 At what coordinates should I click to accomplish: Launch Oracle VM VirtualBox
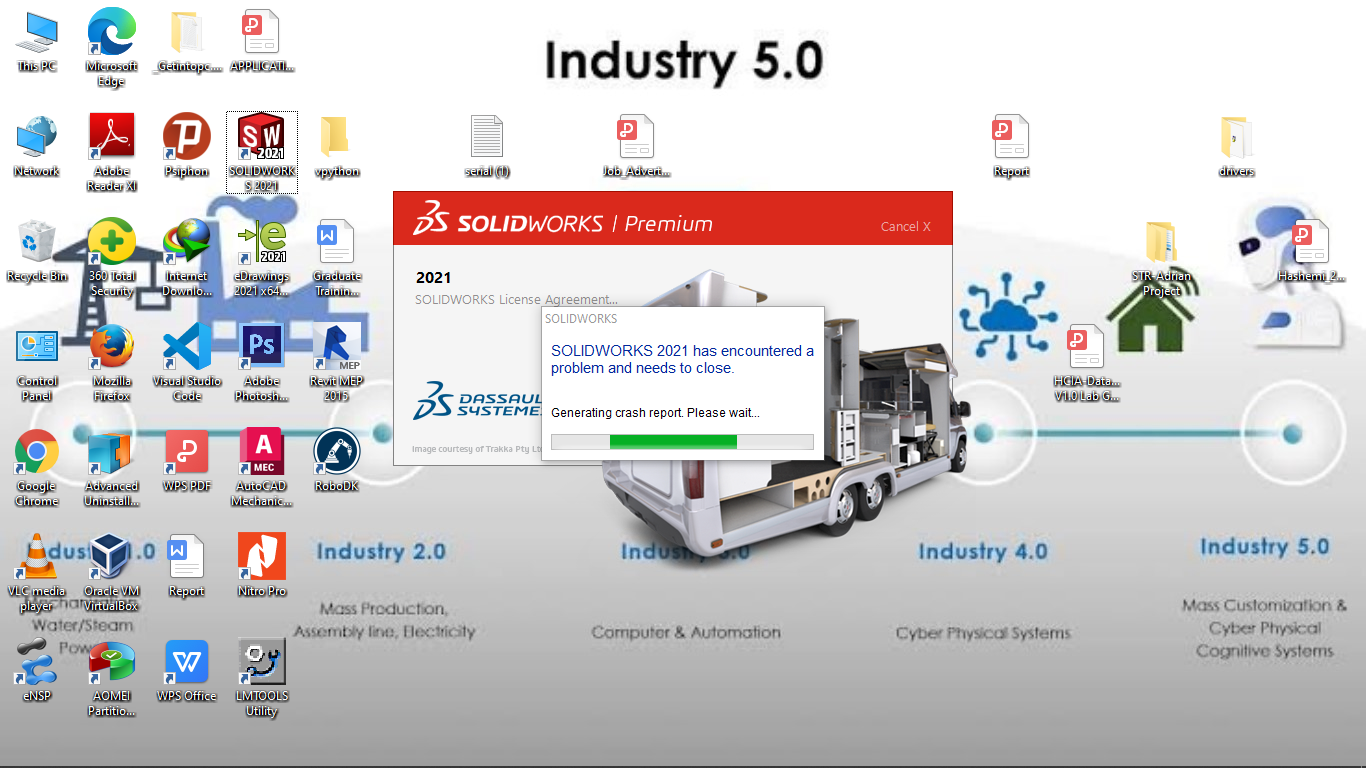coord(111,572)
